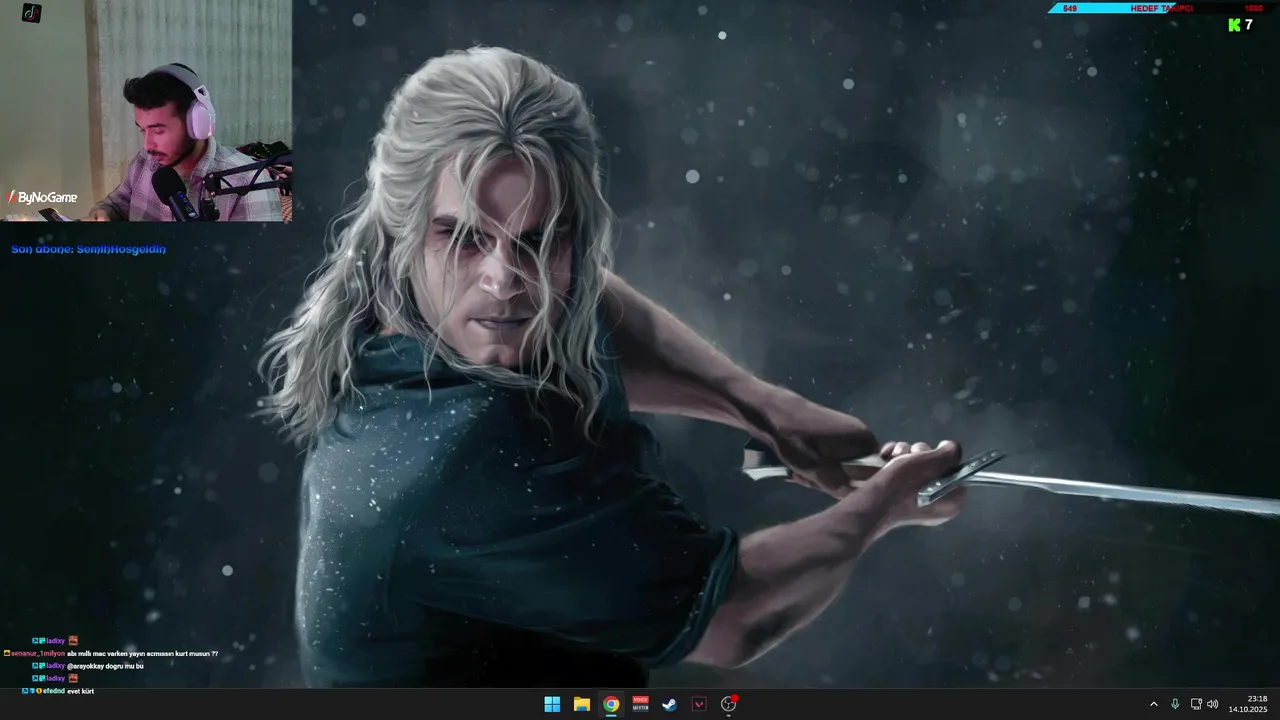Click efednd's 'evet kürt' chat message
Viewport: 1280px width, 720px height.
pyautogui.click(x=58, y=691)
